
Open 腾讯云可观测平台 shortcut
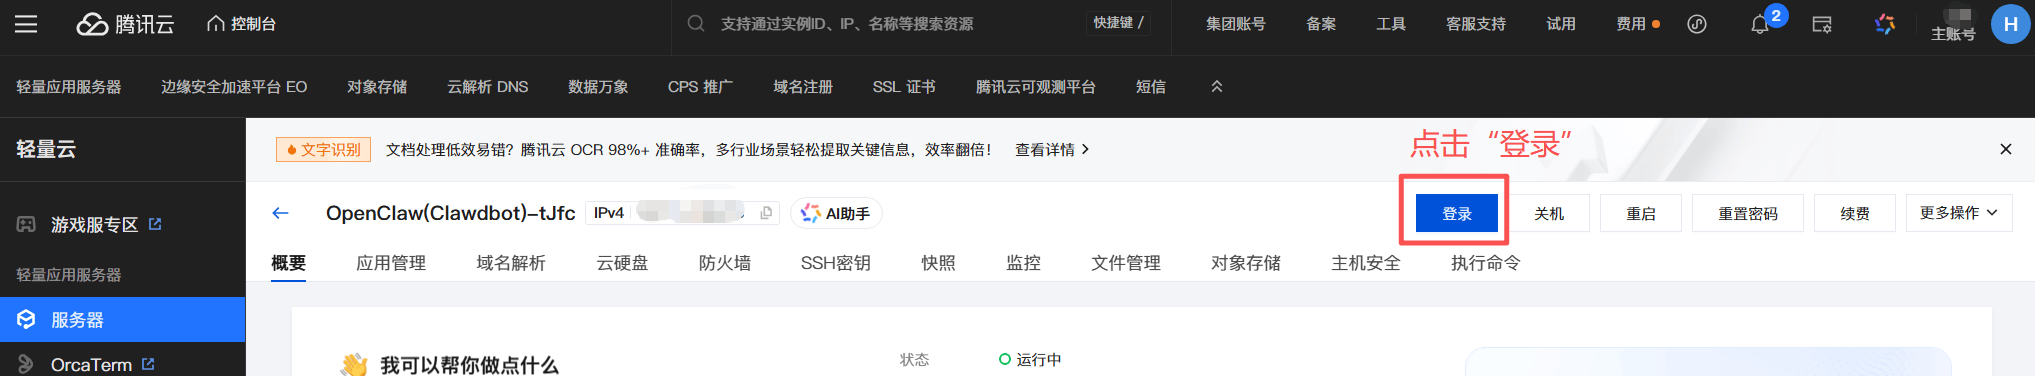click(x=1036, y=87)
